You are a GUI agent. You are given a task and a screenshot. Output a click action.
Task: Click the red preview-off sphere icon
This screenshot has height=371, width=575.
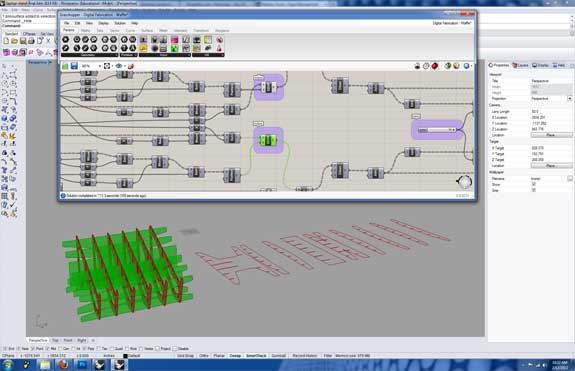point(435,66)
